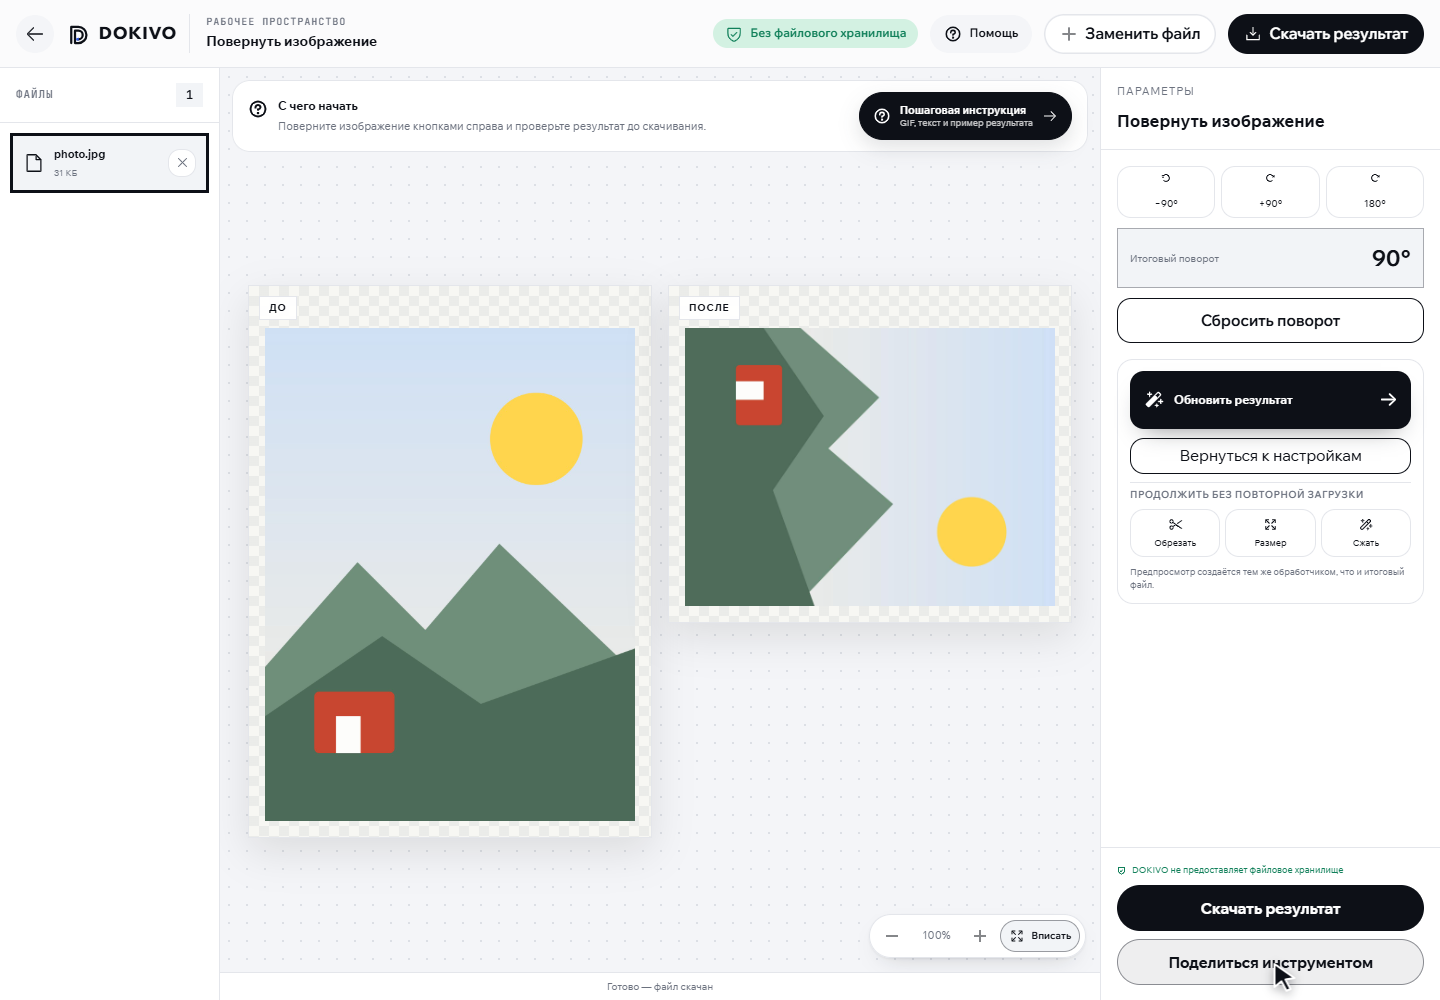Continue with Размер resize tool
Image resolution: width=1440 pixels, height=1000 pixels.
[1270, 533]
